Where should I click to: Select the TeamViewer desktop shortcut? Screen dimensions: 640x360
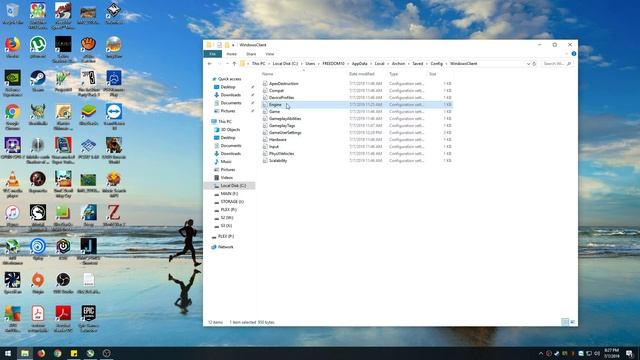click(114, 117)
